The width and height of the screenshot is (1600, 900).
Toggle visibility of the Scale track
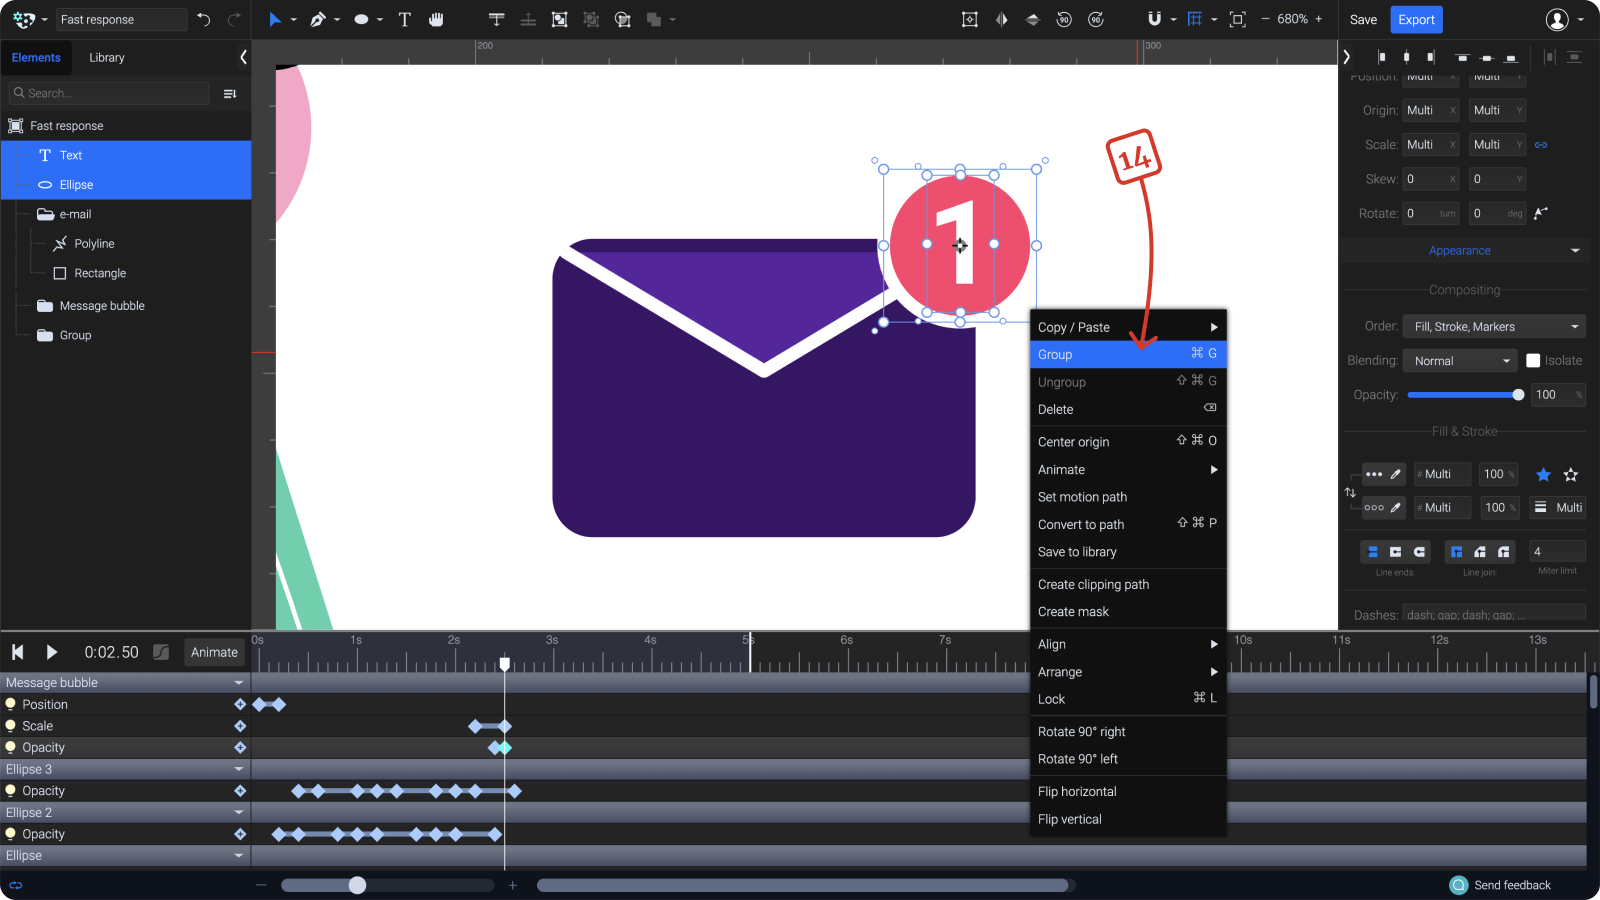(x=10, y=725)
